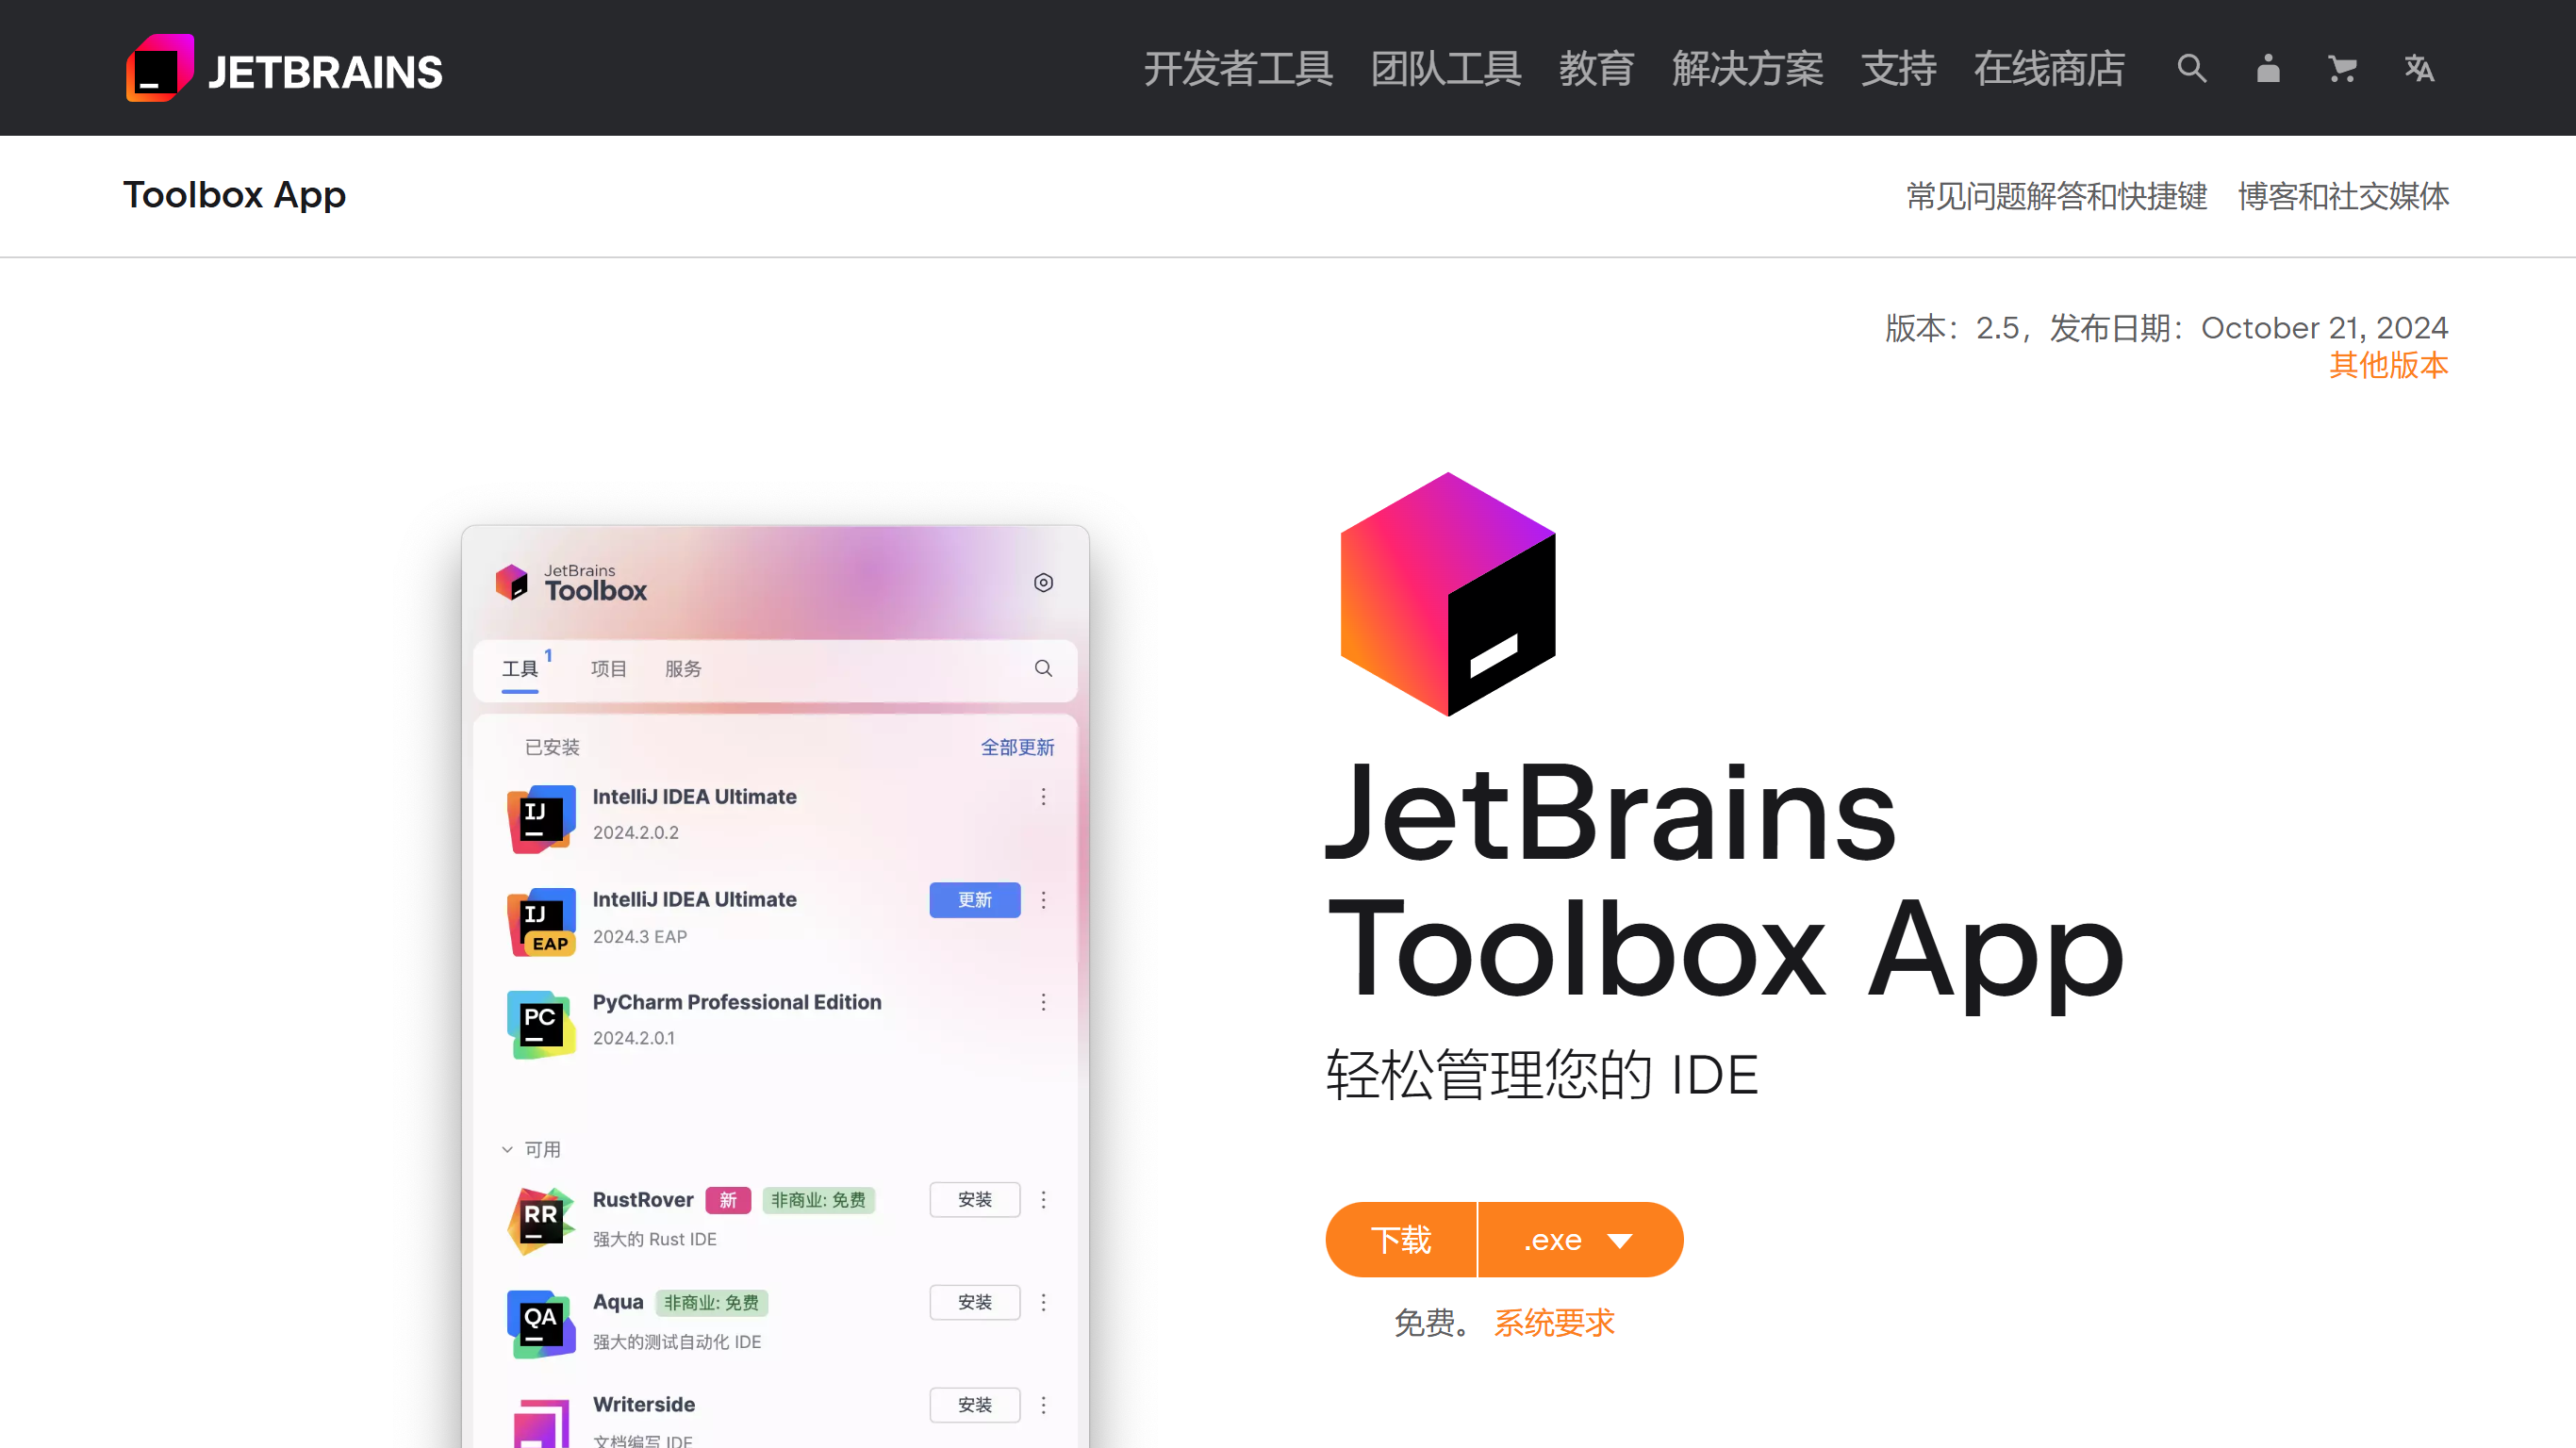This screenshot has width=2576, height=1448.
Task: Open more options for Writerside
Action: click(x=1043, y=1405)
